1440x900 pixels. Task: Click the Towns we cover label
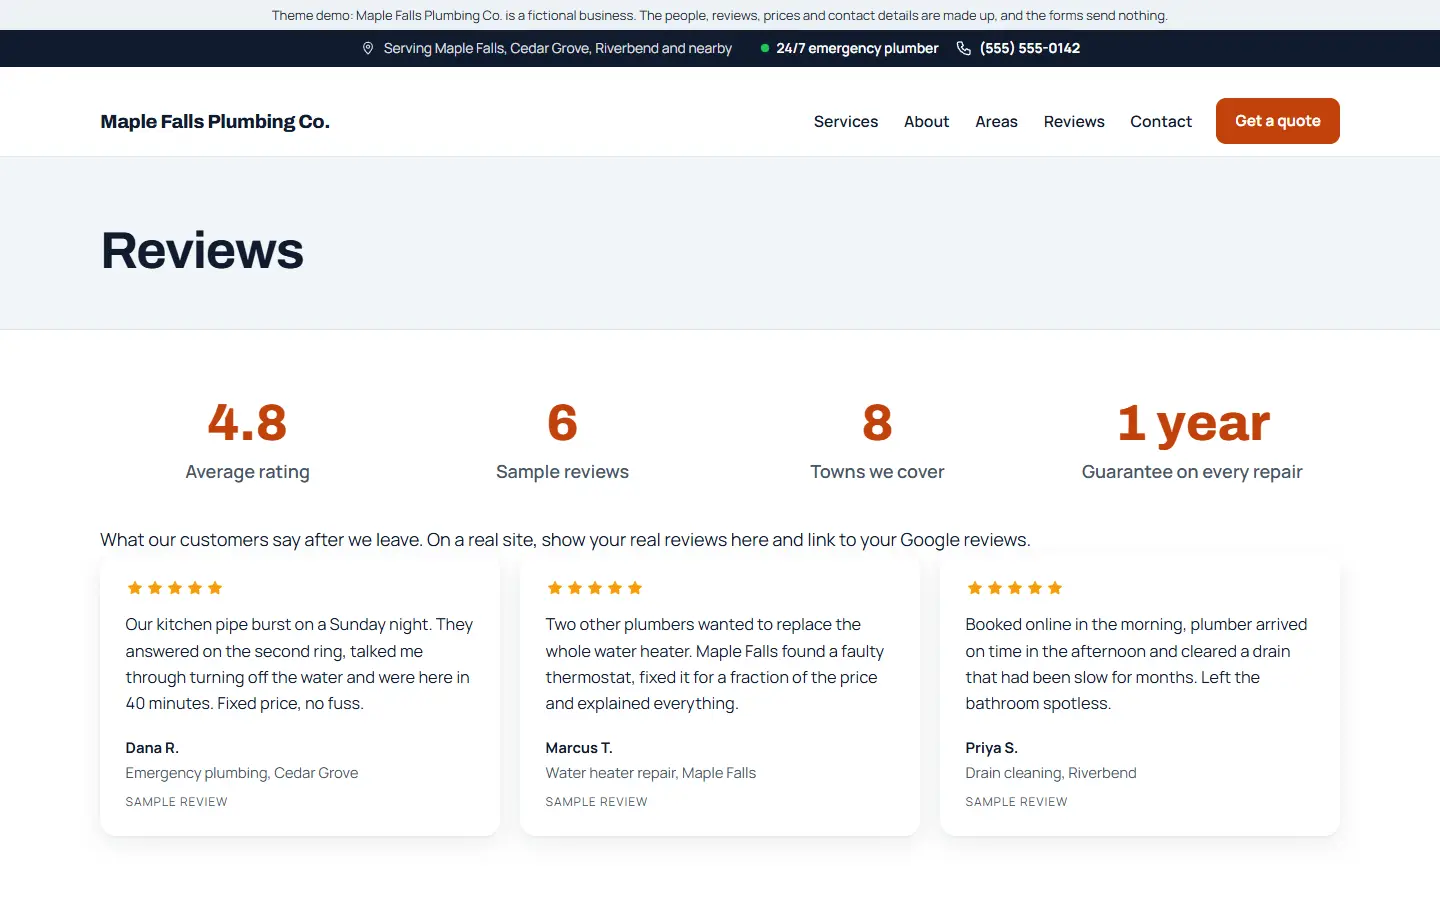(x=877, y=472)
